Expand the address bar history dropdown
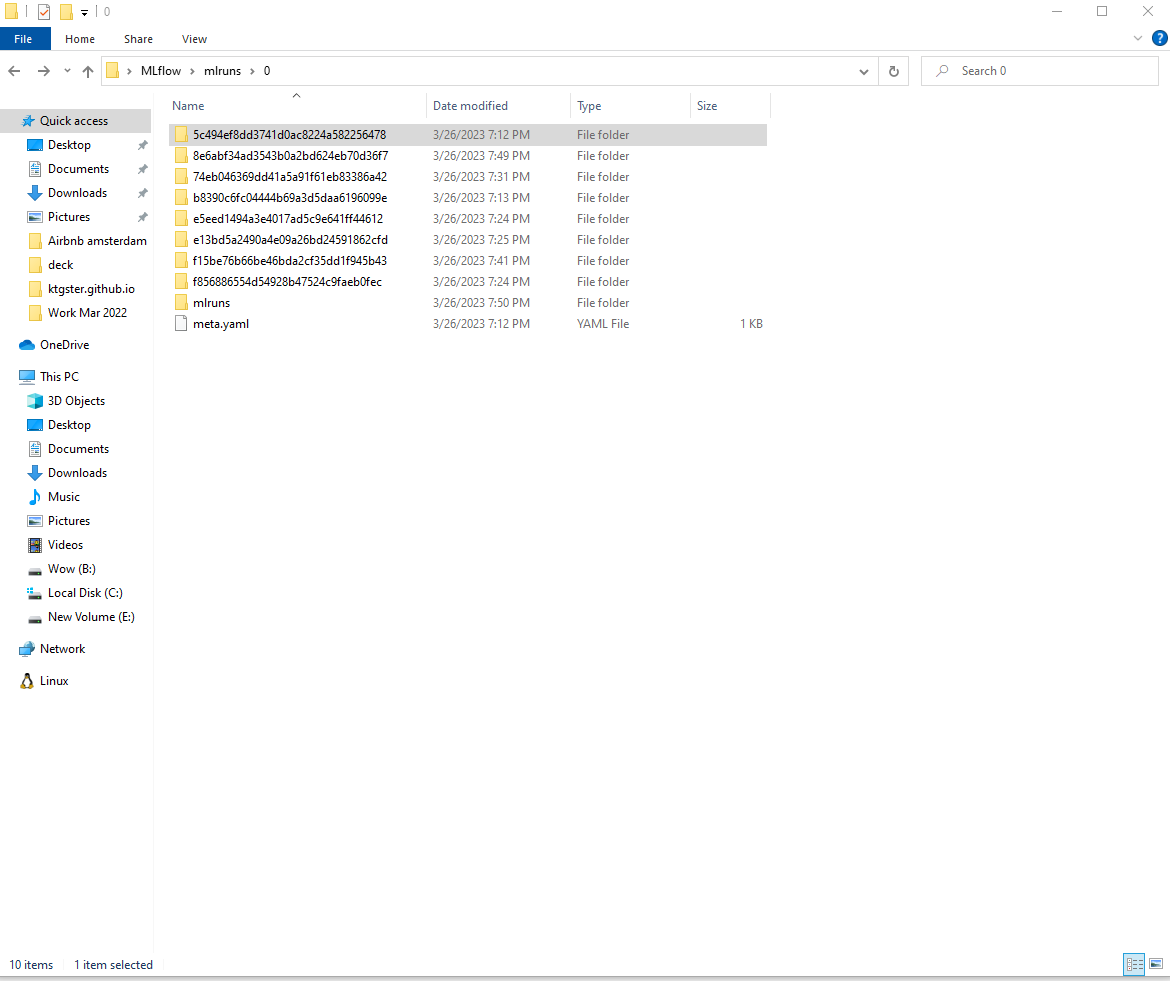Image resolution: width=1170 pixels, height=981 pixels. tap(863, 72)
